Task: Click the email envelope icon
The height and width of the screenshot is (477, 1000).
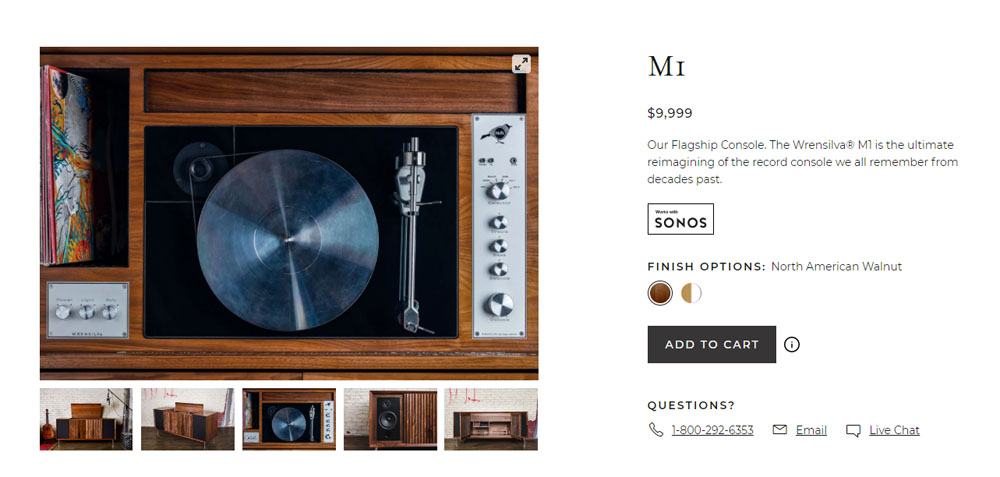Action: (x=780, y=430)
